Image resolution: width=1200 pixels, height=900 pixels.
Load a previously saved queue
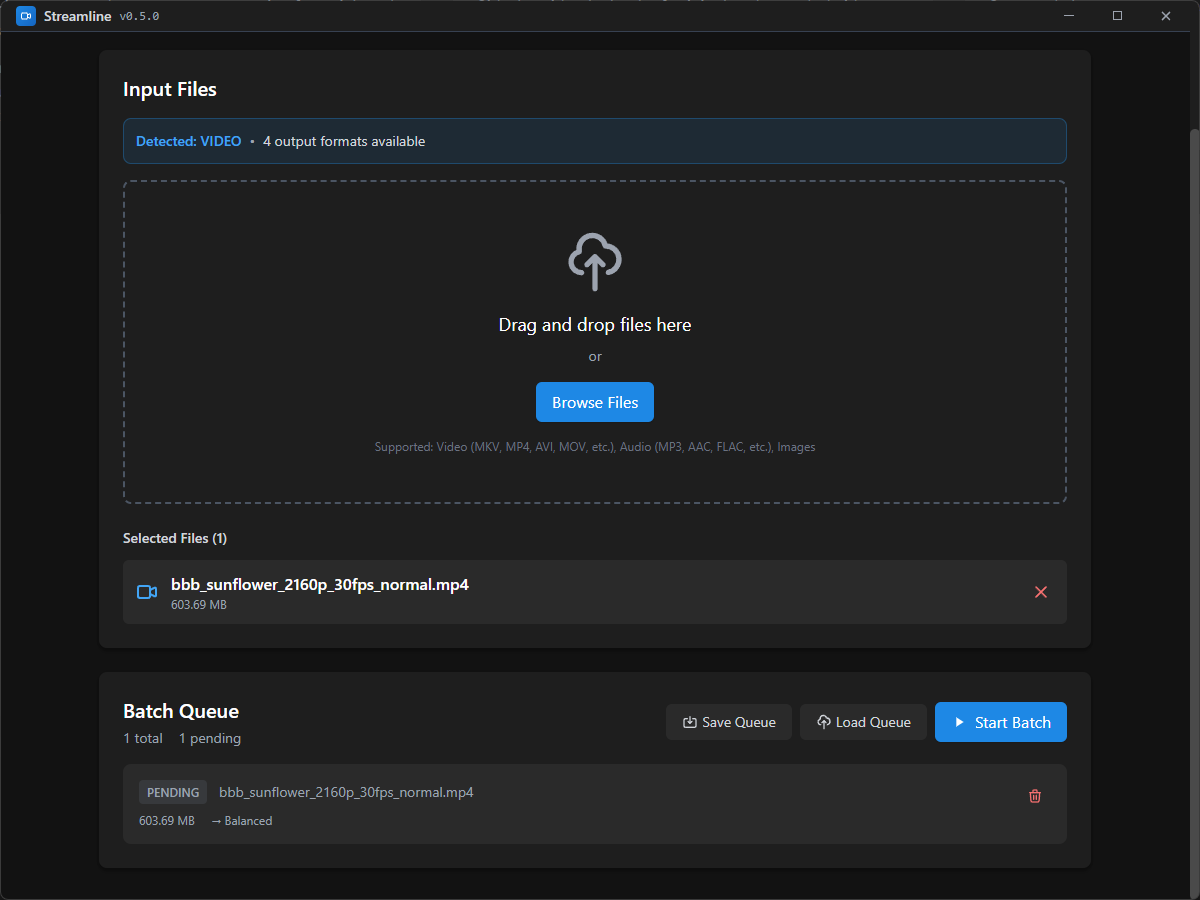coord(863,721)
